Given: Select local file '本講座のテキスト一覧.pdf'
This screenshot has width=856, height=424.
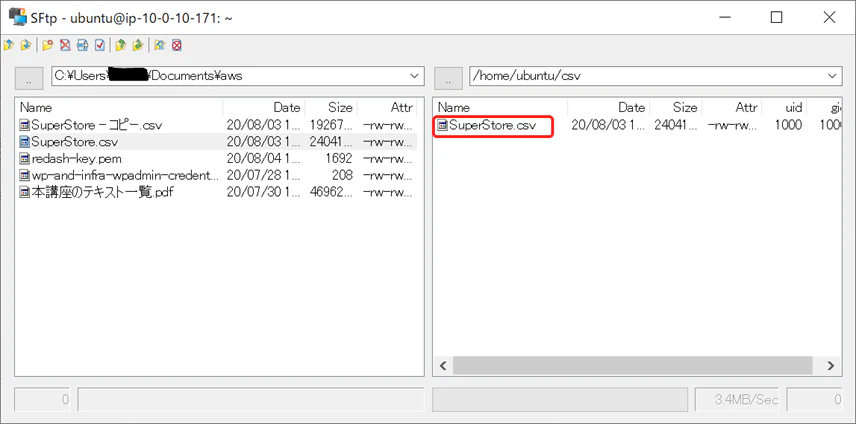Looking at the screenshot, I should (x=96, y=193).
